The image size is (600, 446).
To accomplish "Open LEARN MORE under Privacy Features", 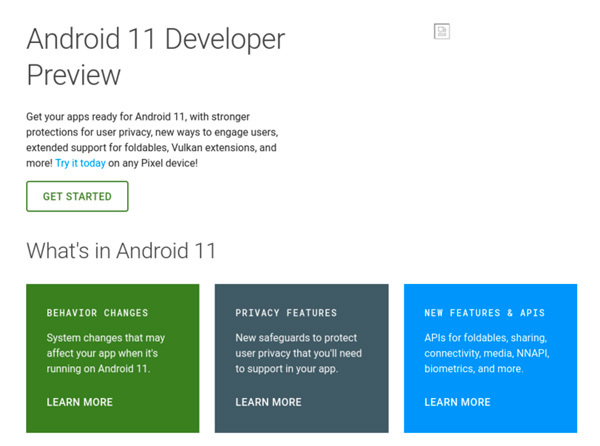I will (268, 402).
